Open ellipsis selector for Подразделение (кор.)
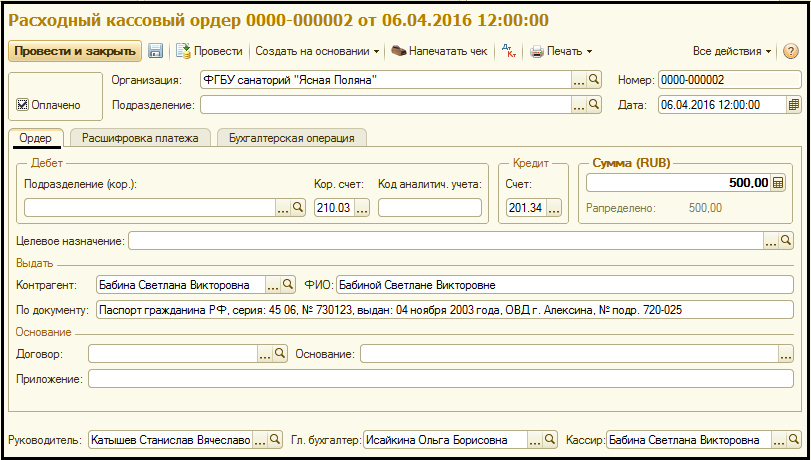This screenshot has height=460, width=811. click(283, 207)
